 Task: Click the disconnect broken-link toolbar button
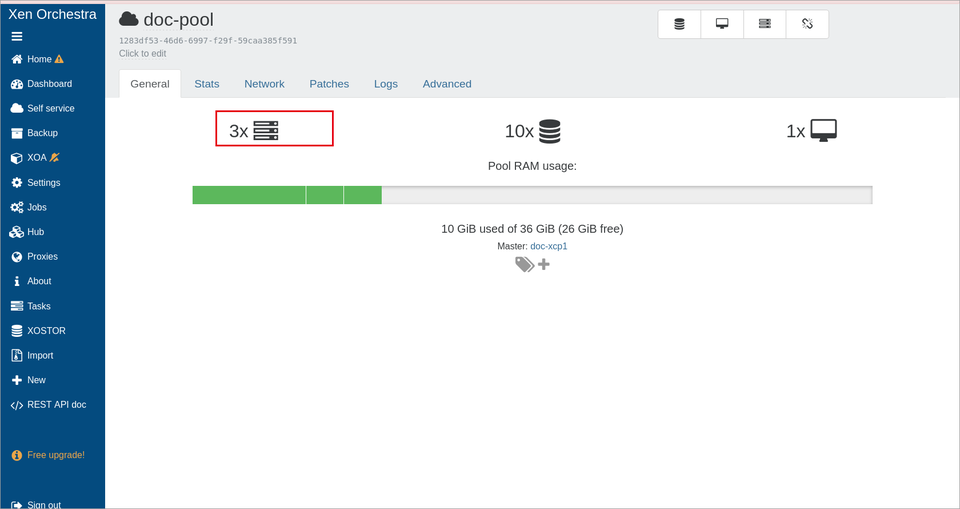[x=808, y=24]
